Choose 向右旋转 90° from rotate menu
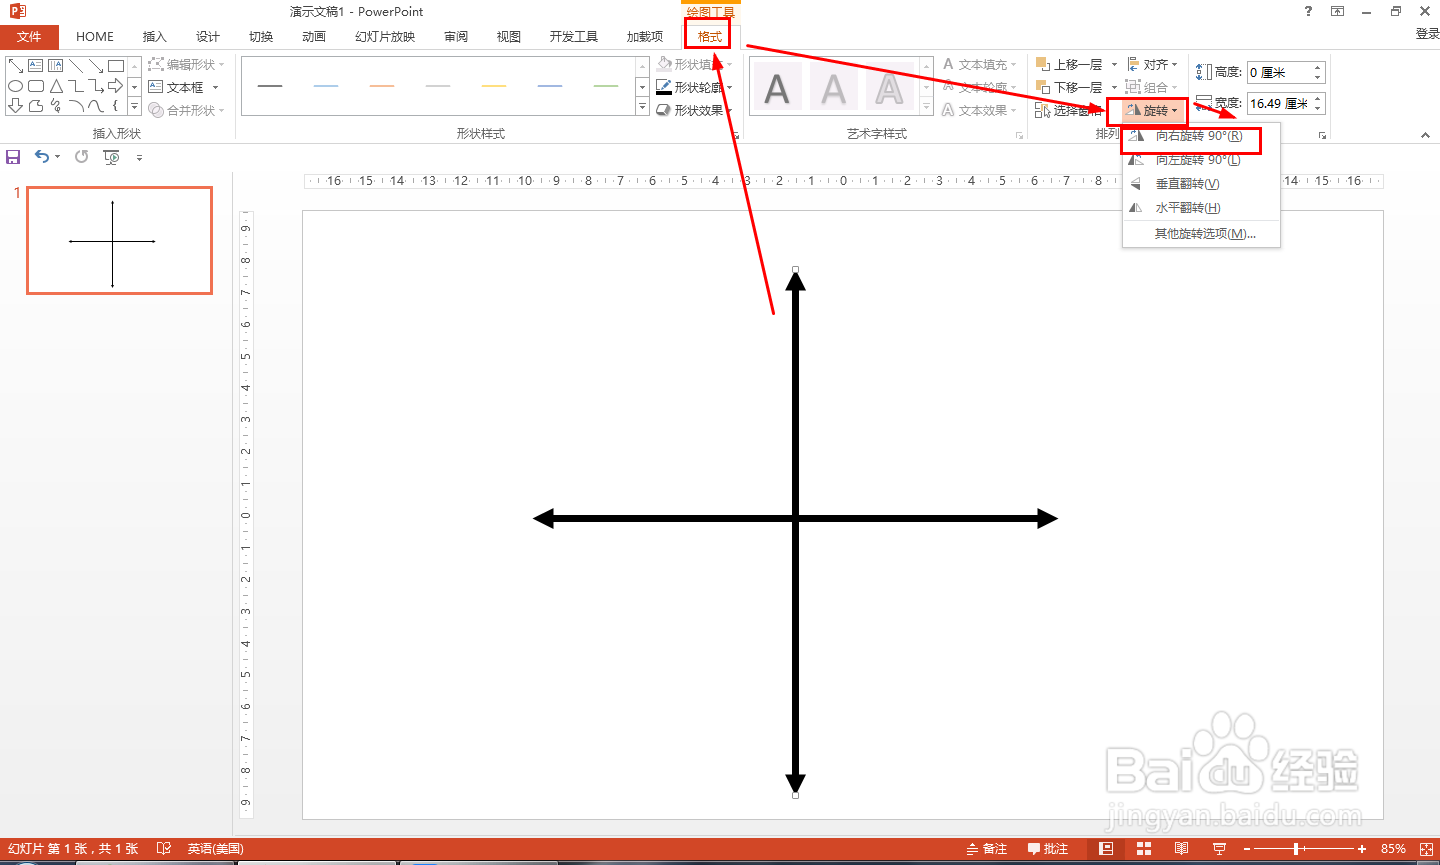Screen dimensions: 1440x865 click(1201, 136)
